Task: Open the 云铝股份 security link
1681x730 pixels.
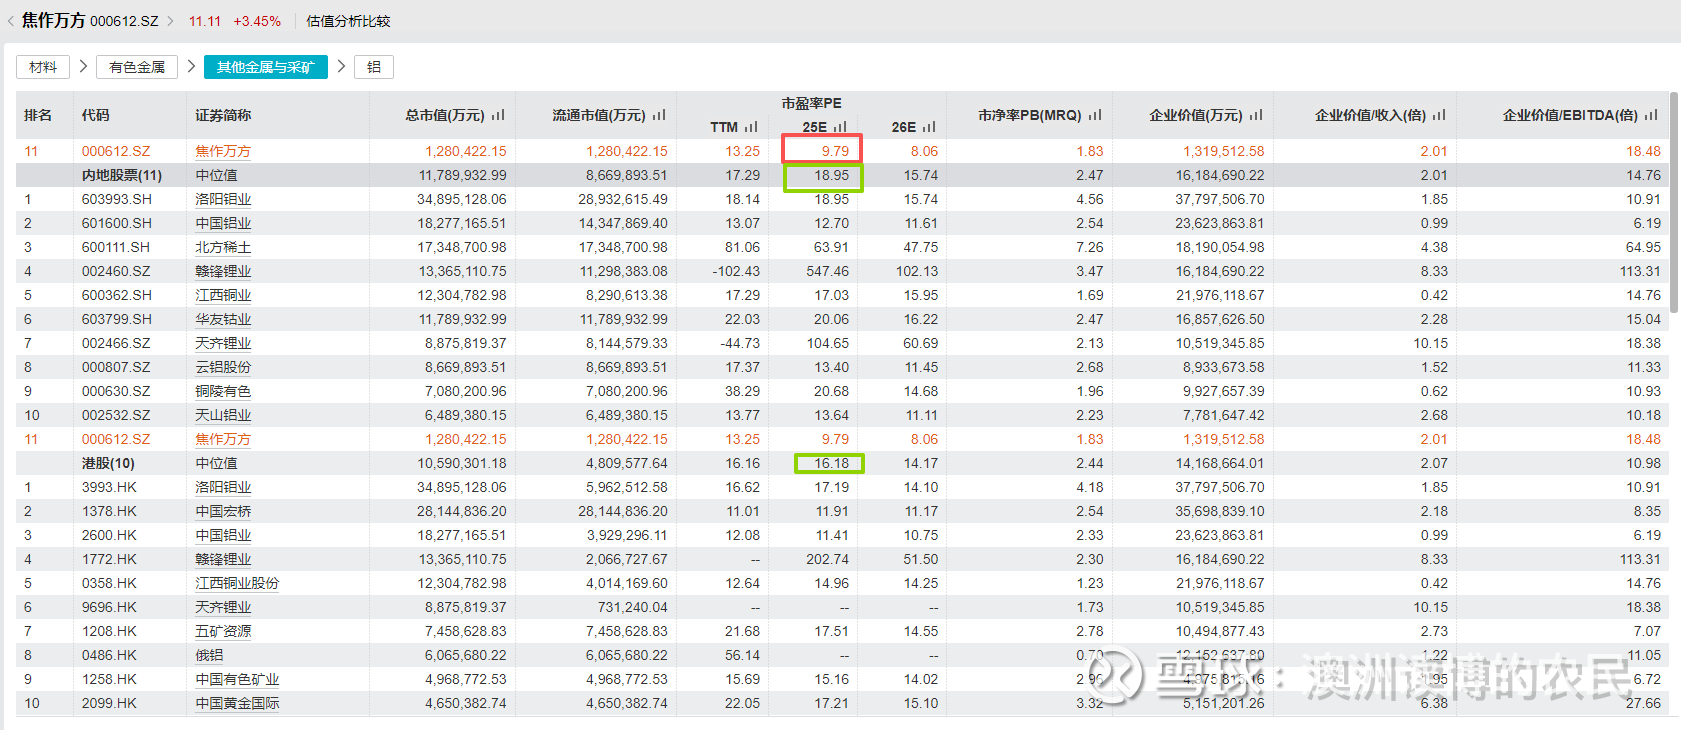Action: click(x=223, y=367)
